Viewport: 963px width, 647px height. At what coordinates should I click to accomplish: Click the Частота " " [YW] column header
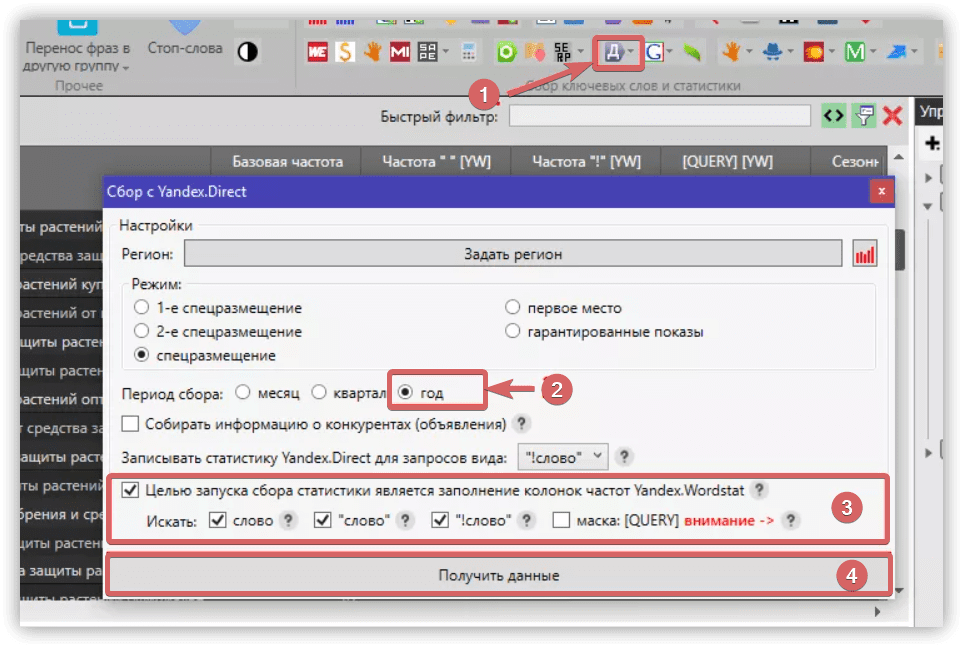point(436,162)
